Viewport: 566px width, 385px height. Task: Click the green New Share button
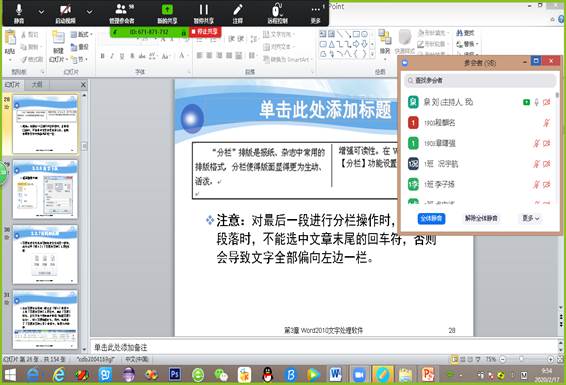pos(167,13)
